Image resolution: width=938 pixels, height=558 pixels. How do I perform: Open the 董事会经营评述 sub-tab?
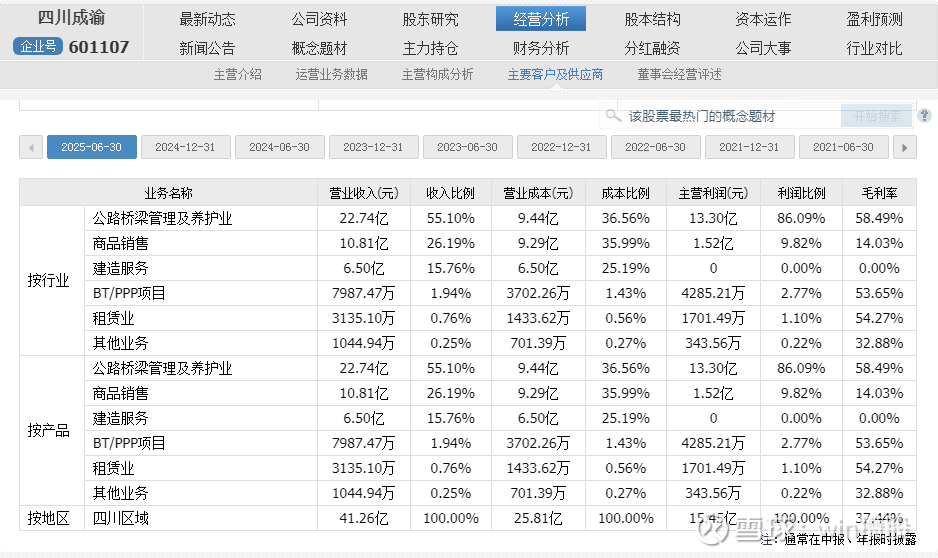[679, 74]
